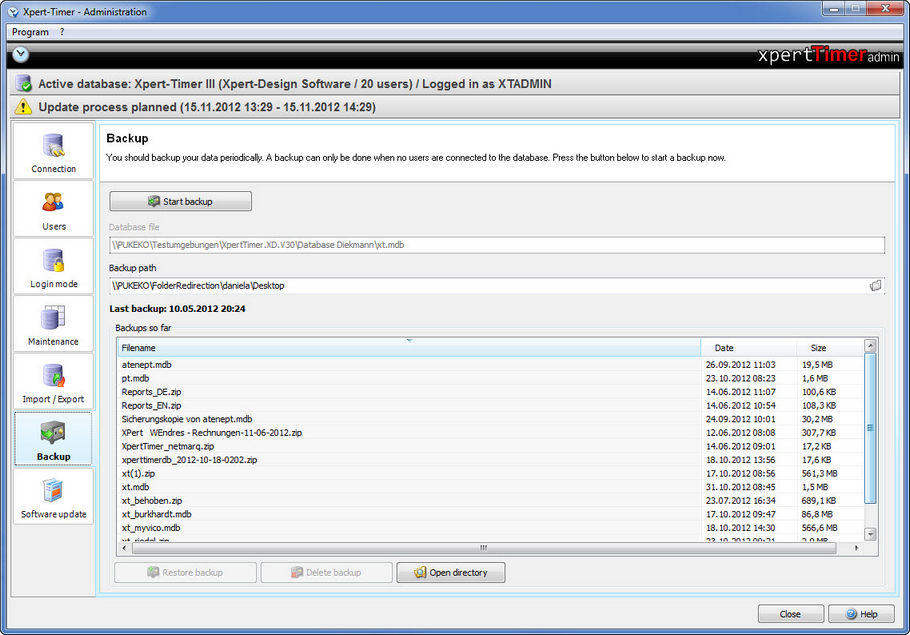Sort backups by the Filename column header
Viewport: 910px width, 635px height.
point(409,348)
